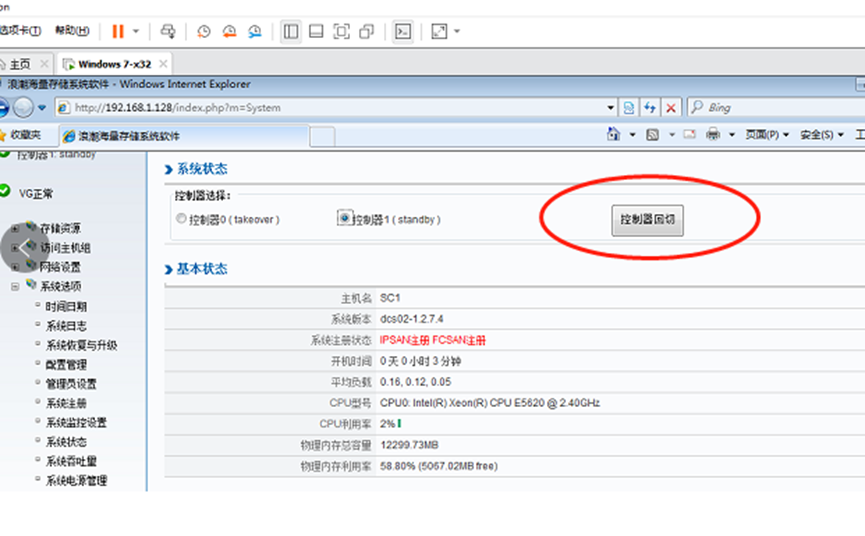Click the red stop loading icon
The height and width of the screenshot is (536, 865).
point(671,107)
